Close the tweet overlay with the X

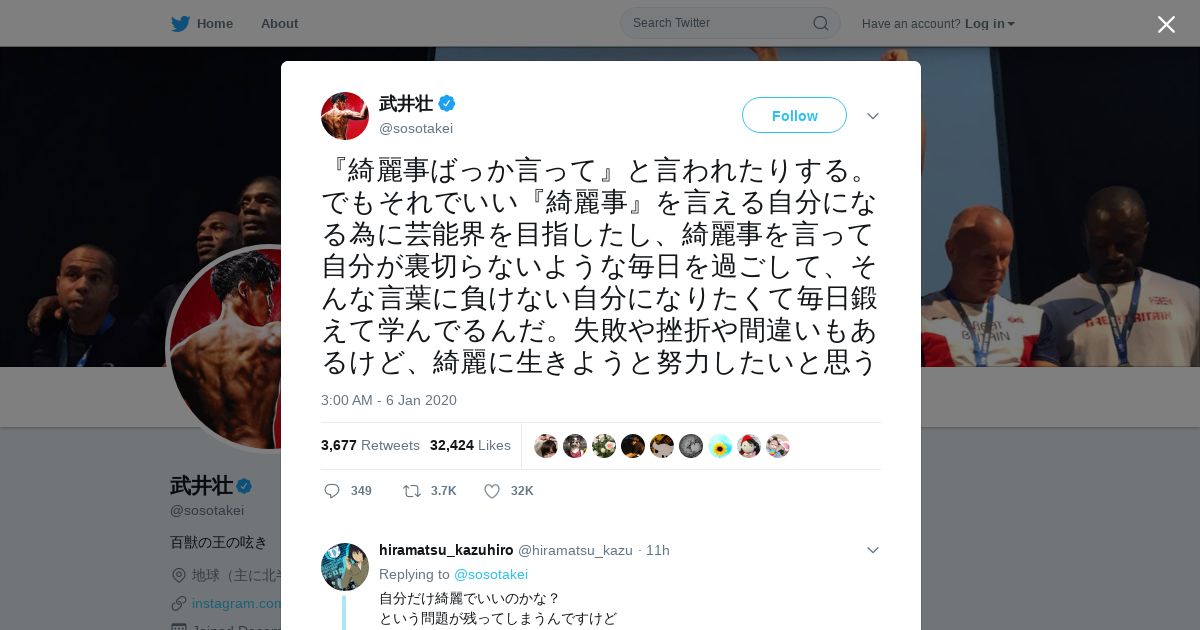(x=1166, y=24)
